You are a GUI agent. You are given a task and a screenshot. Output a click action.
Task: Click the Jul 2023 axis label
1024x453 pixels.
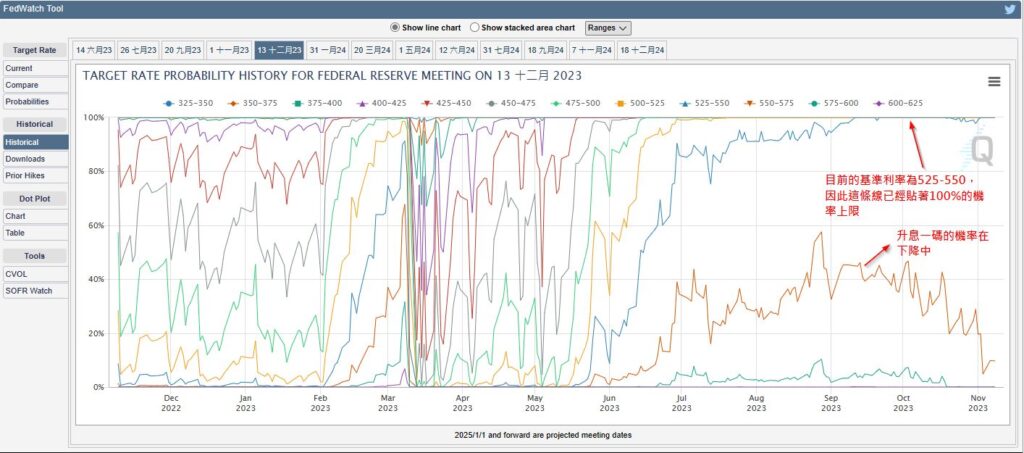681,403
